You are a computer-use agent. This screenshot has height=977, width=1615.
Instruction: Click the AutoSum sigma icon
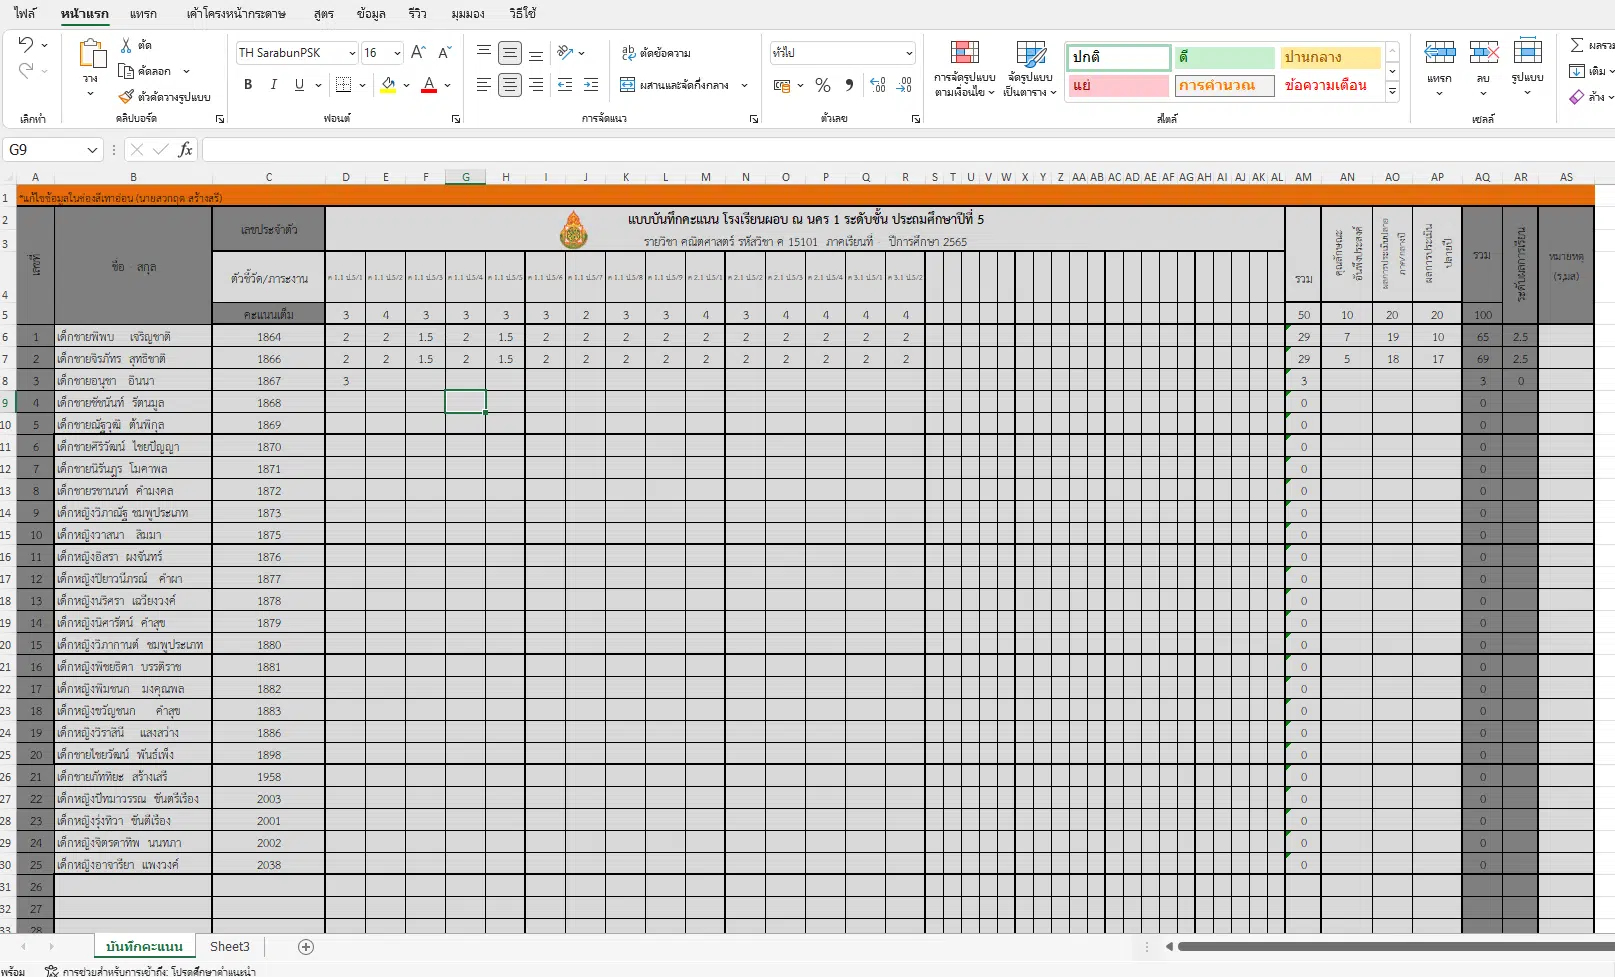click(1577, 46)
